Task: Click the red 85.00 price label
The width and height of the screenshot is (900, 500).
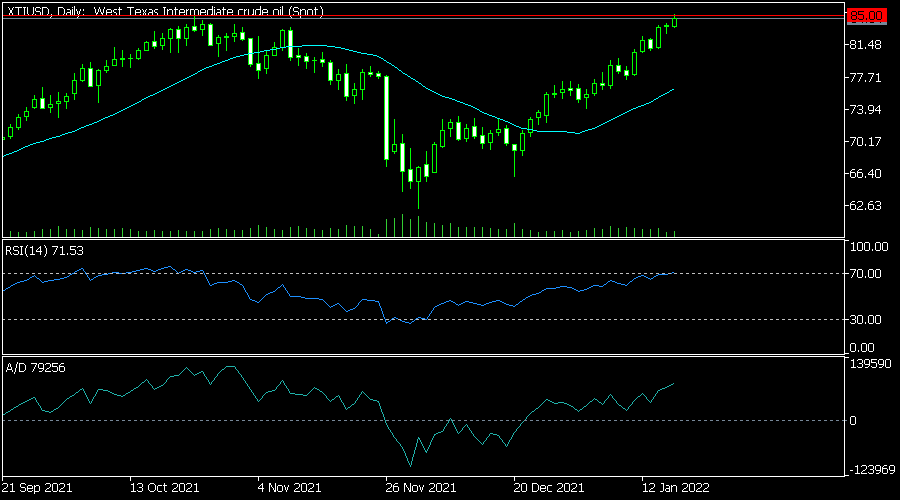Action: click(866, 16)
